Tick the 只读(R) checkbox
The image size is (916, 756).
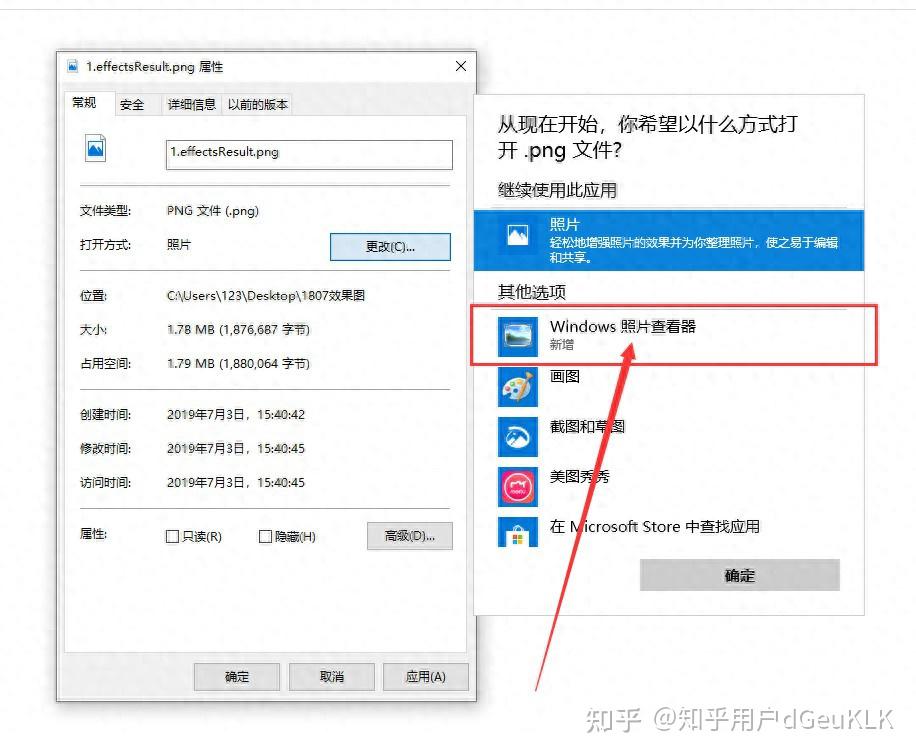click(172, 536)
